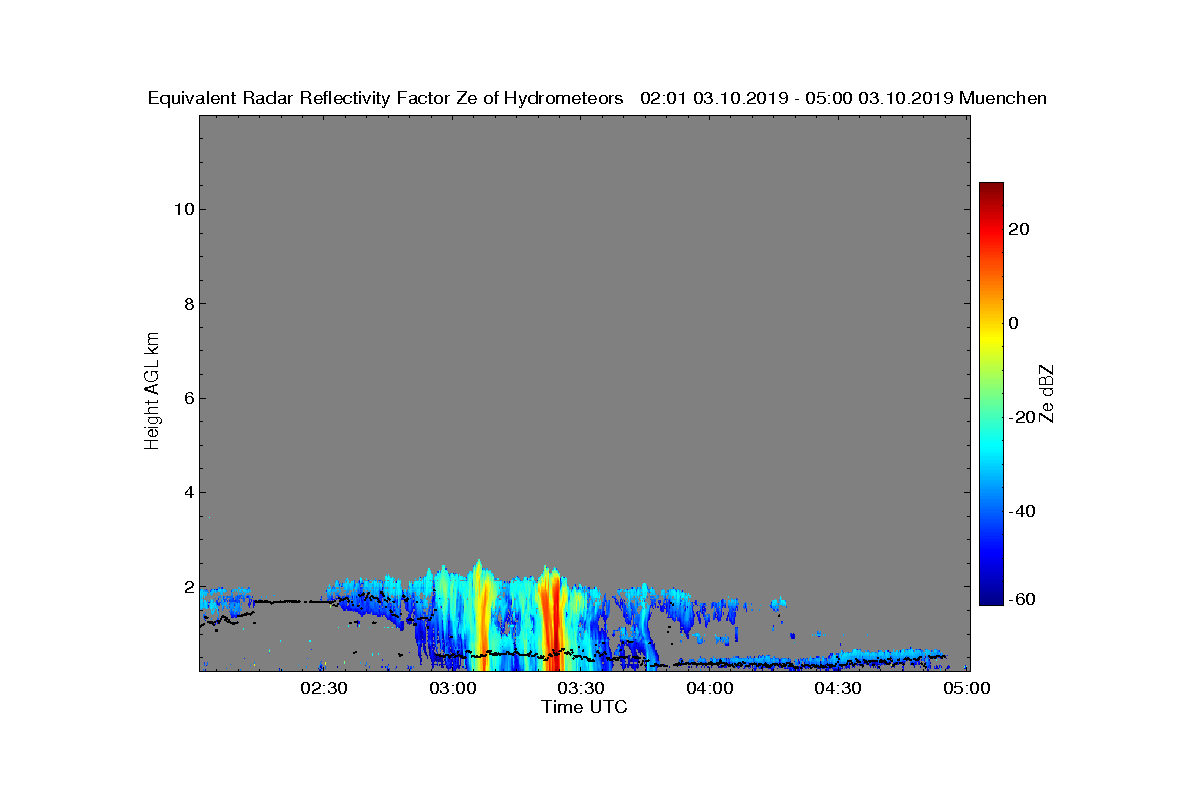Click the 02:30 time tick label
1200x800 pixels.
tap(323, 688)
